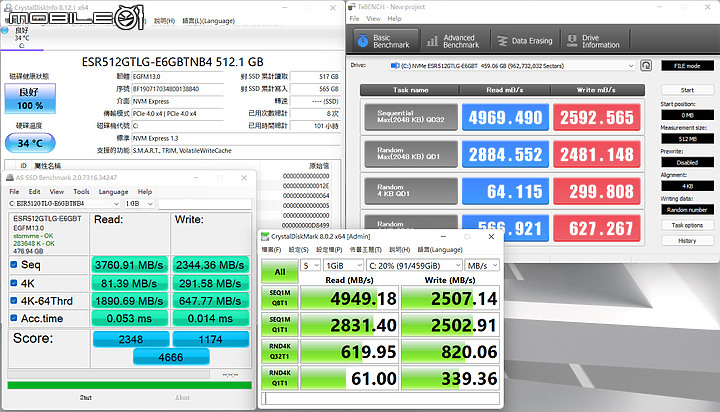Image resolution: width=720 pixels, height=412 pixels.
Task: Click the CrystalDiskMark bottom comment field
Action: tap(380, 398)
